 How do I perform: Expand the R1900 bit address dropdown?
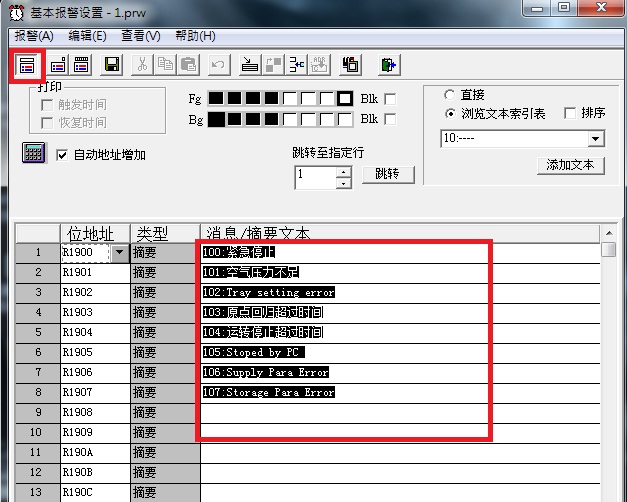(121, 253)
